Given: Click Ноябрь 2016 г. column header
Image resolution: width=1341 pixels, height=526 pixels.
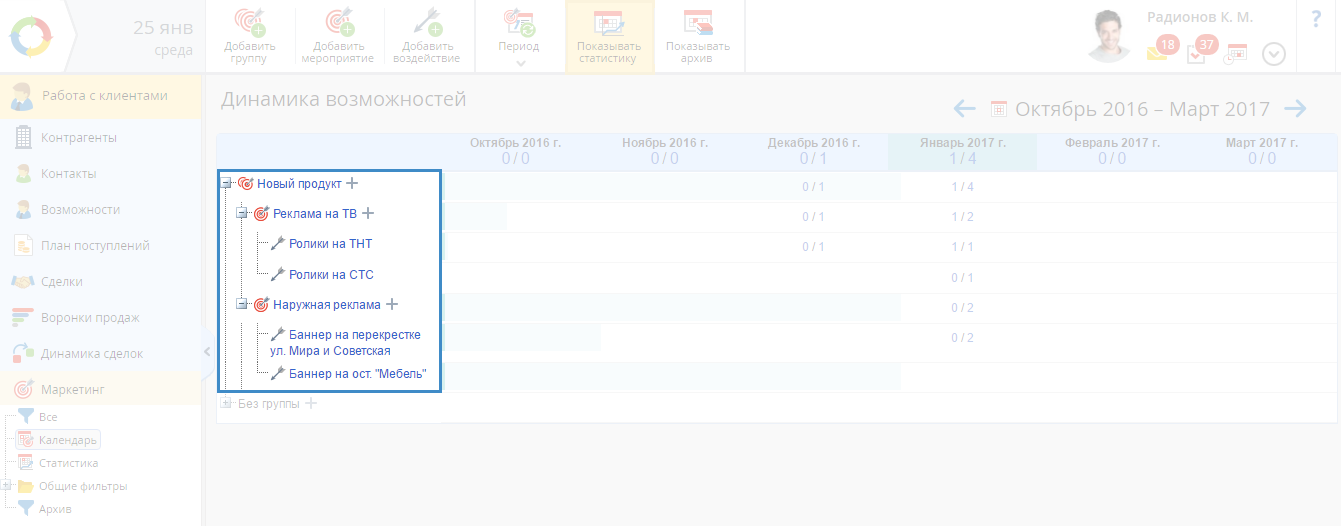Looking at the screenshot, I should 665,151.
